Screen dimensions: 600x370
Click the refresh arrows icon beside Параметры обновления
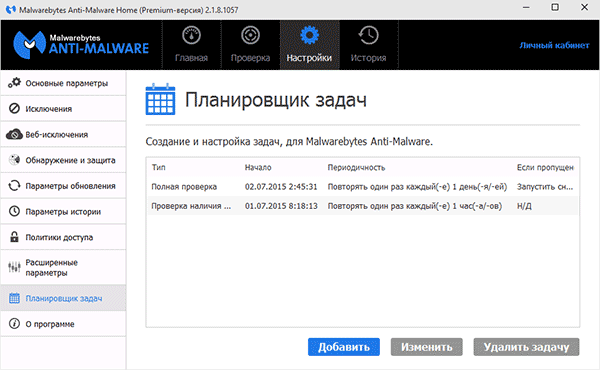coord(14,186)
